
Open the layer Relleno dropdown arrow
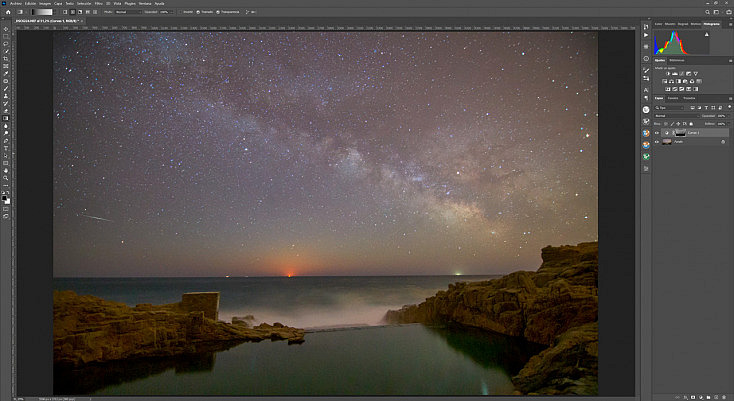729,124
